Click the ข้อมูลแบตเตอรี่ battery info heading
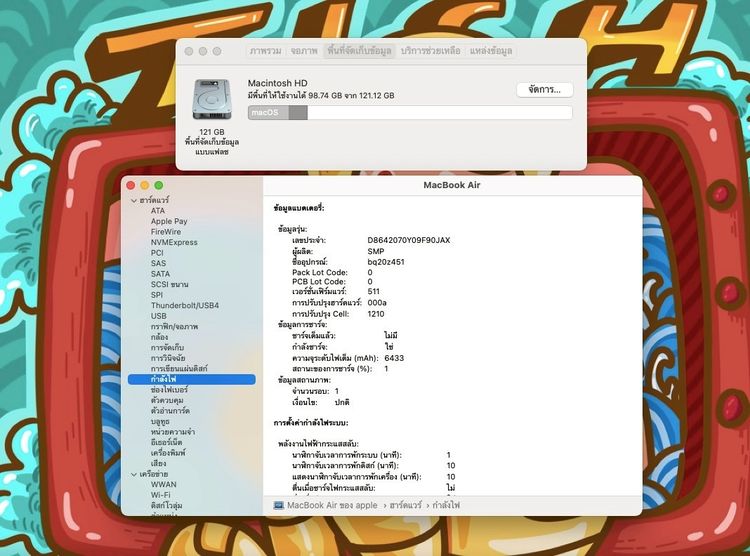750x556 pixels. 299,209
